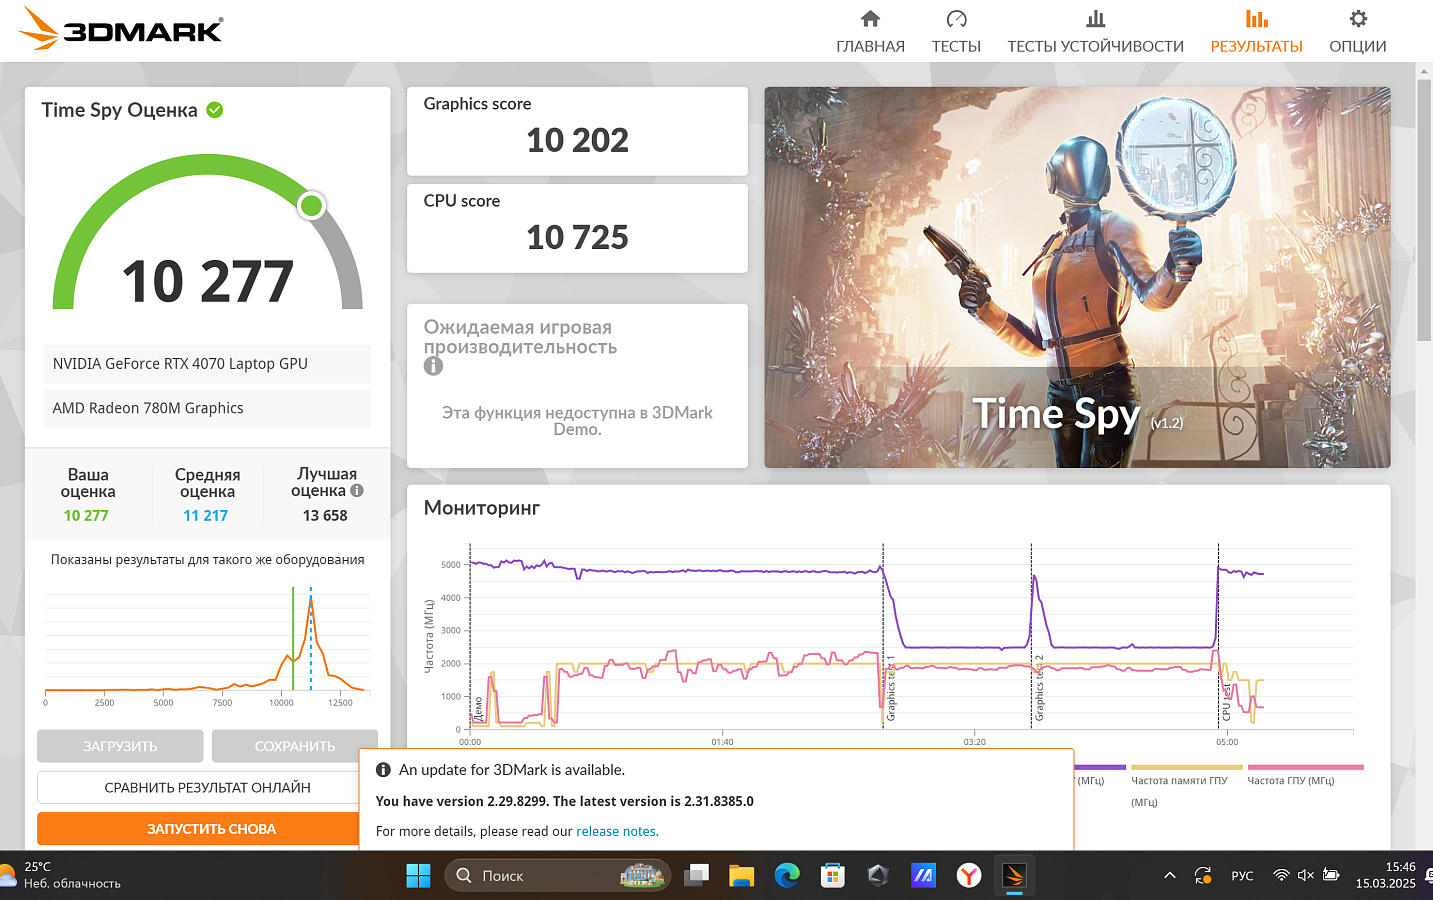Open the ГЛАВНАЯ home tab
1433x900 pixels.
coord(870,31)
